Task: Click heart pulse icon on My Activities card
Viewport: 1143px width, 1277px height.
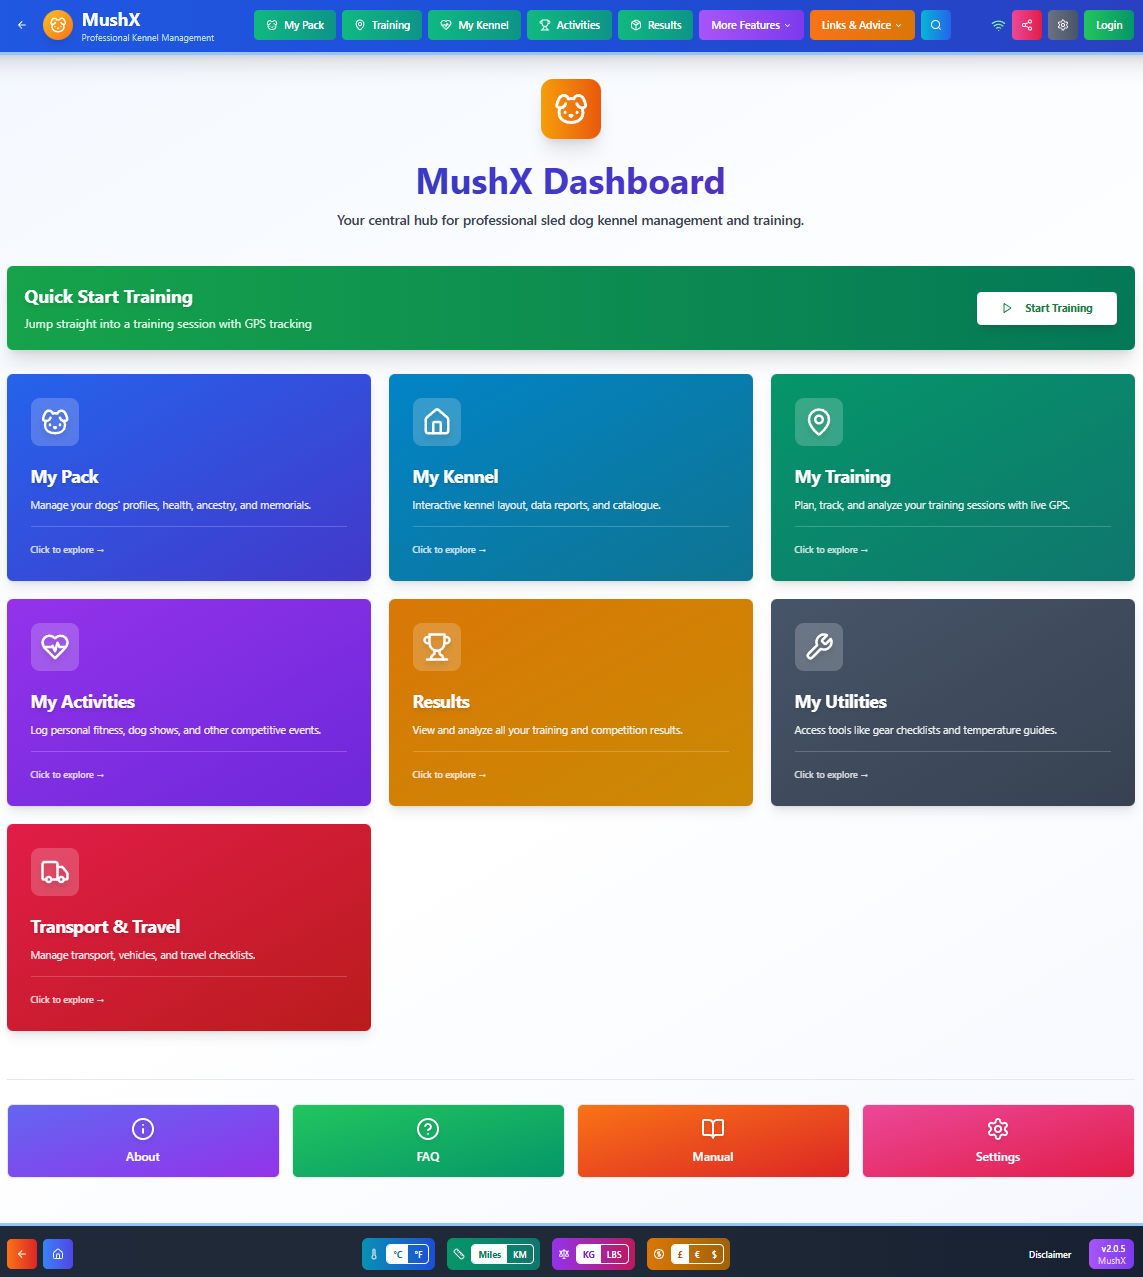Action: pos(55,647)
